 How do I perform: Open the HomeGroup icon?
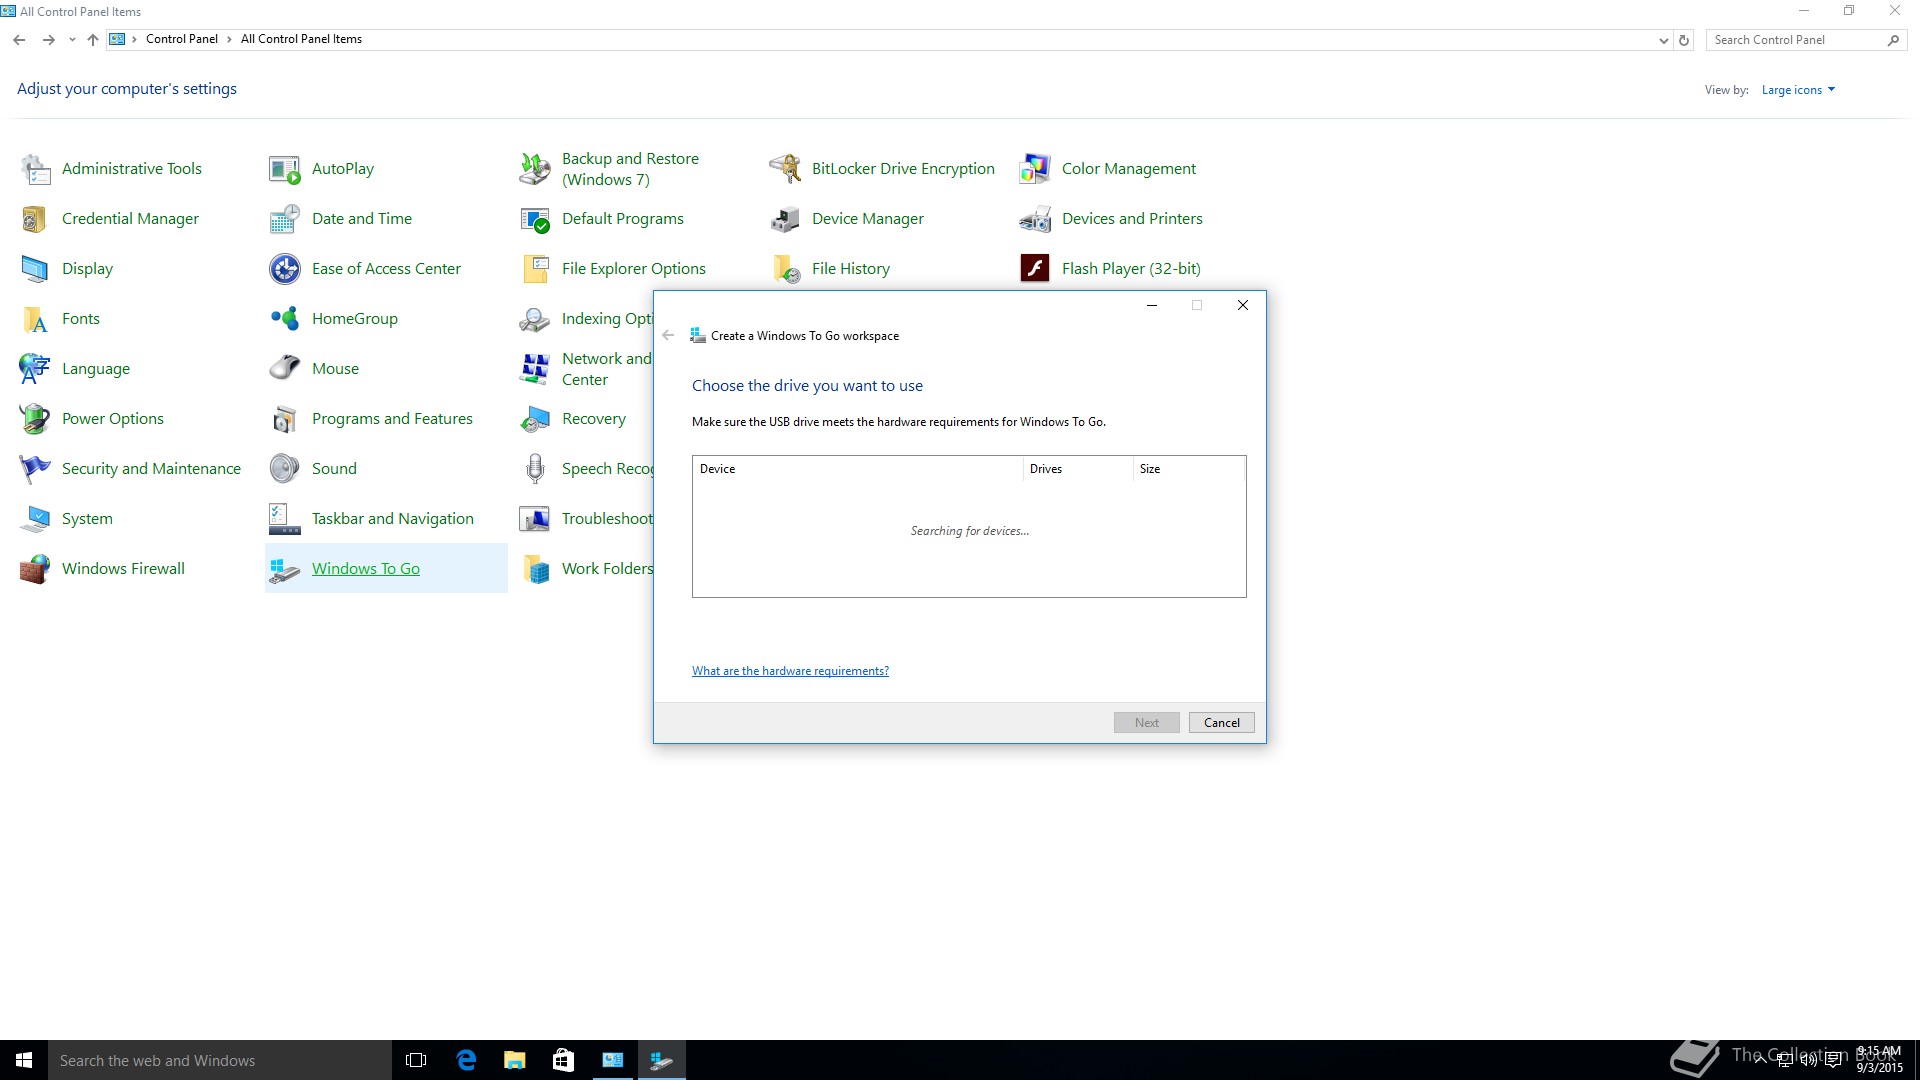tap(285, 319)
